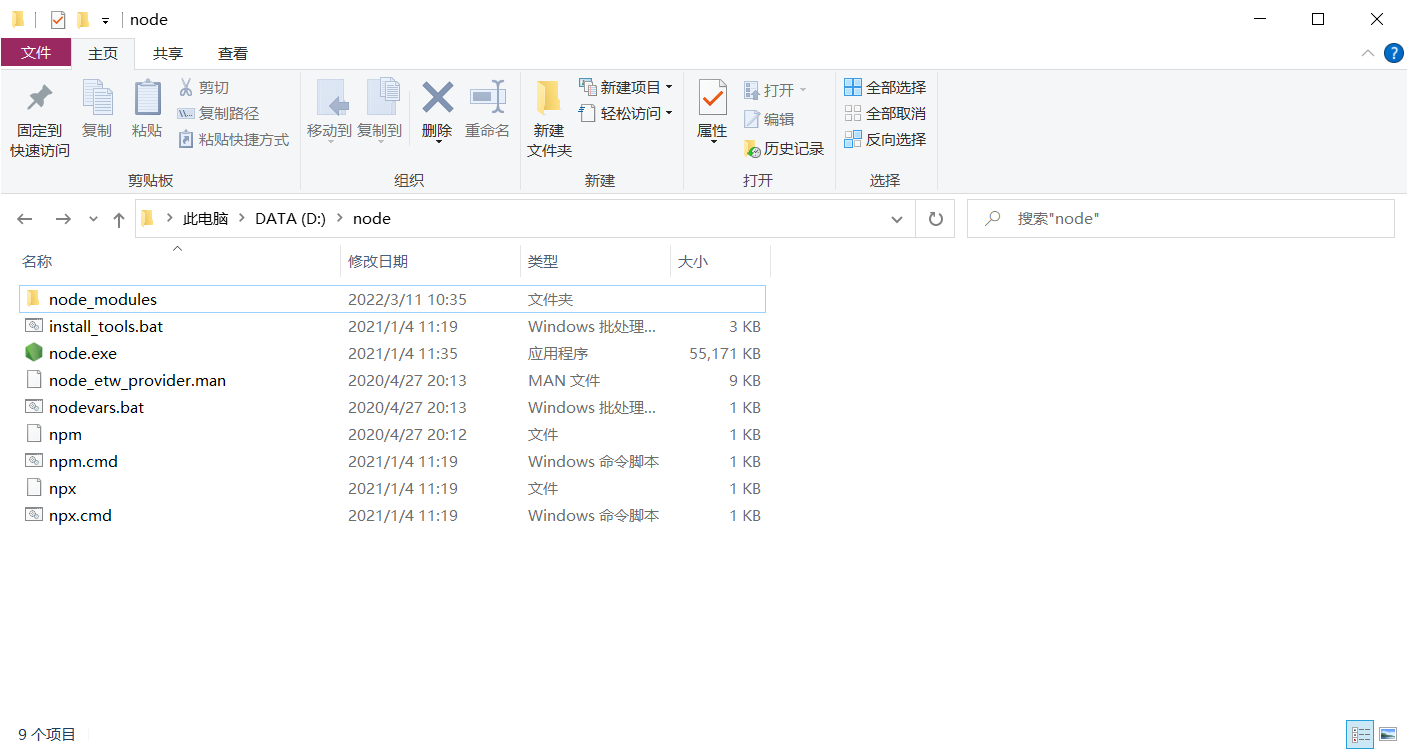Click the 2022/3/11 10:35 date cell
This screenshot has height=750, width=1408.
(x=407, y=299)
